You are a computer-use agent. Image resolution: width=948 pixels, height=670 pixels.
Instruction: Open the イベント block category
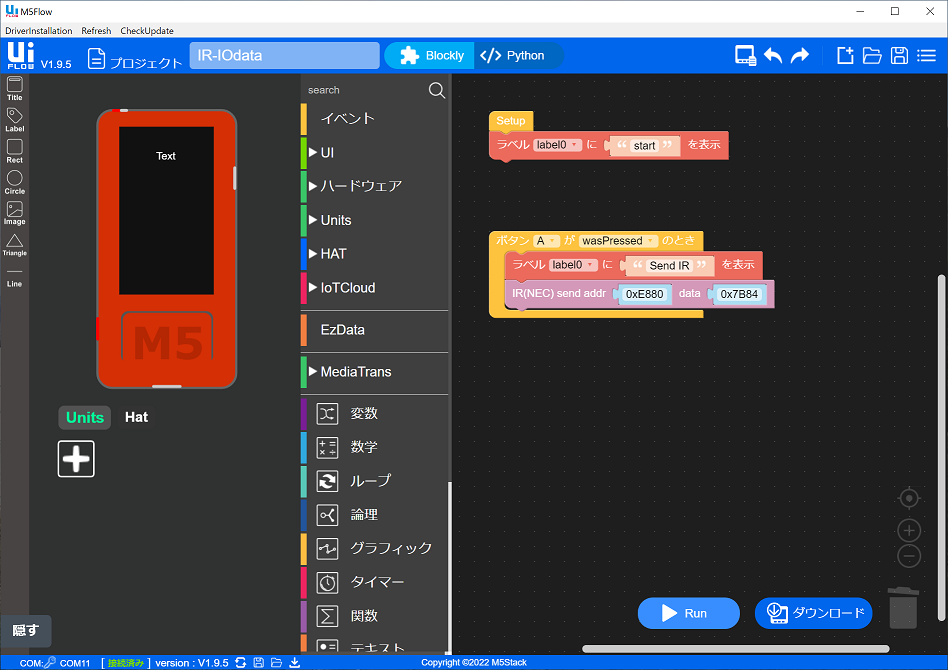[x=375, y=119]
